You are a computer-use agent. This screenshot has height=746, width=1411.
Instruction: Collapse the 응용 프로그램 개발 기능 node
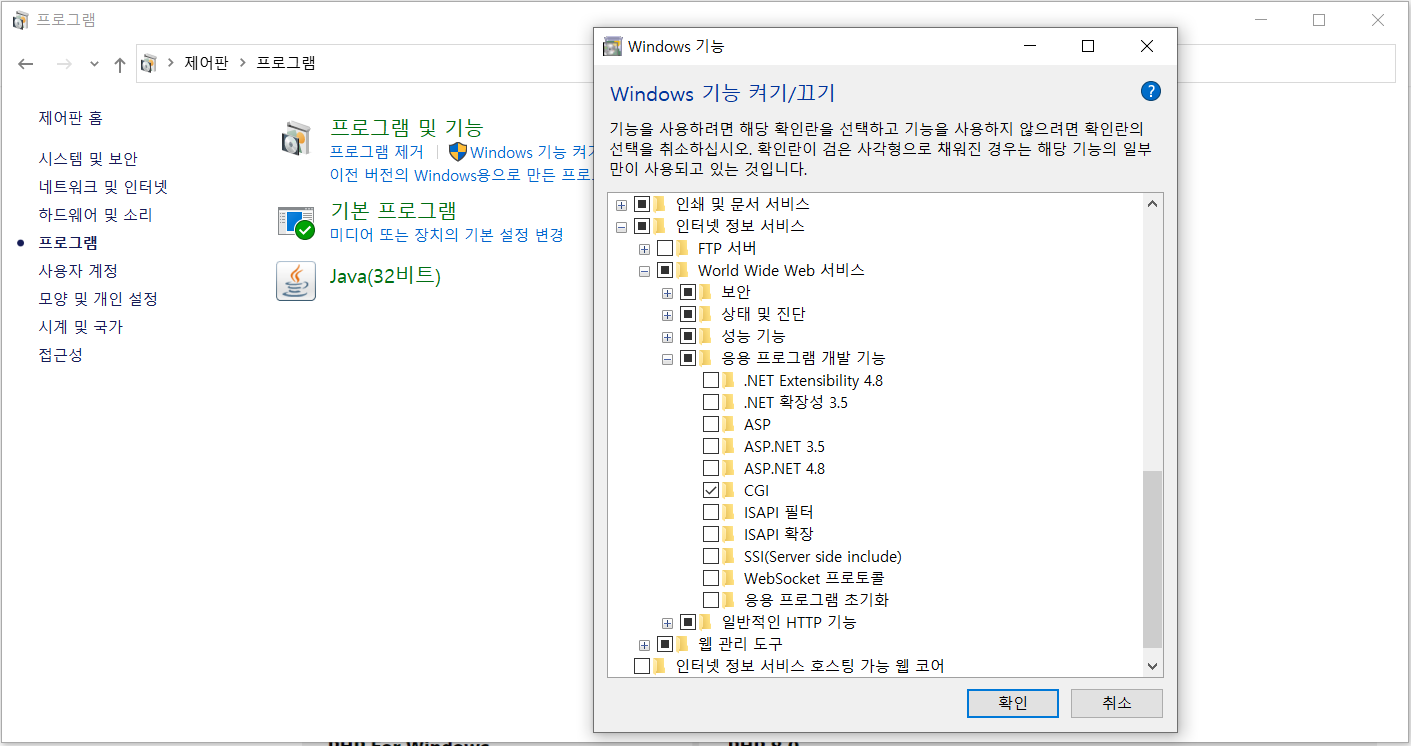pos(667,358)
